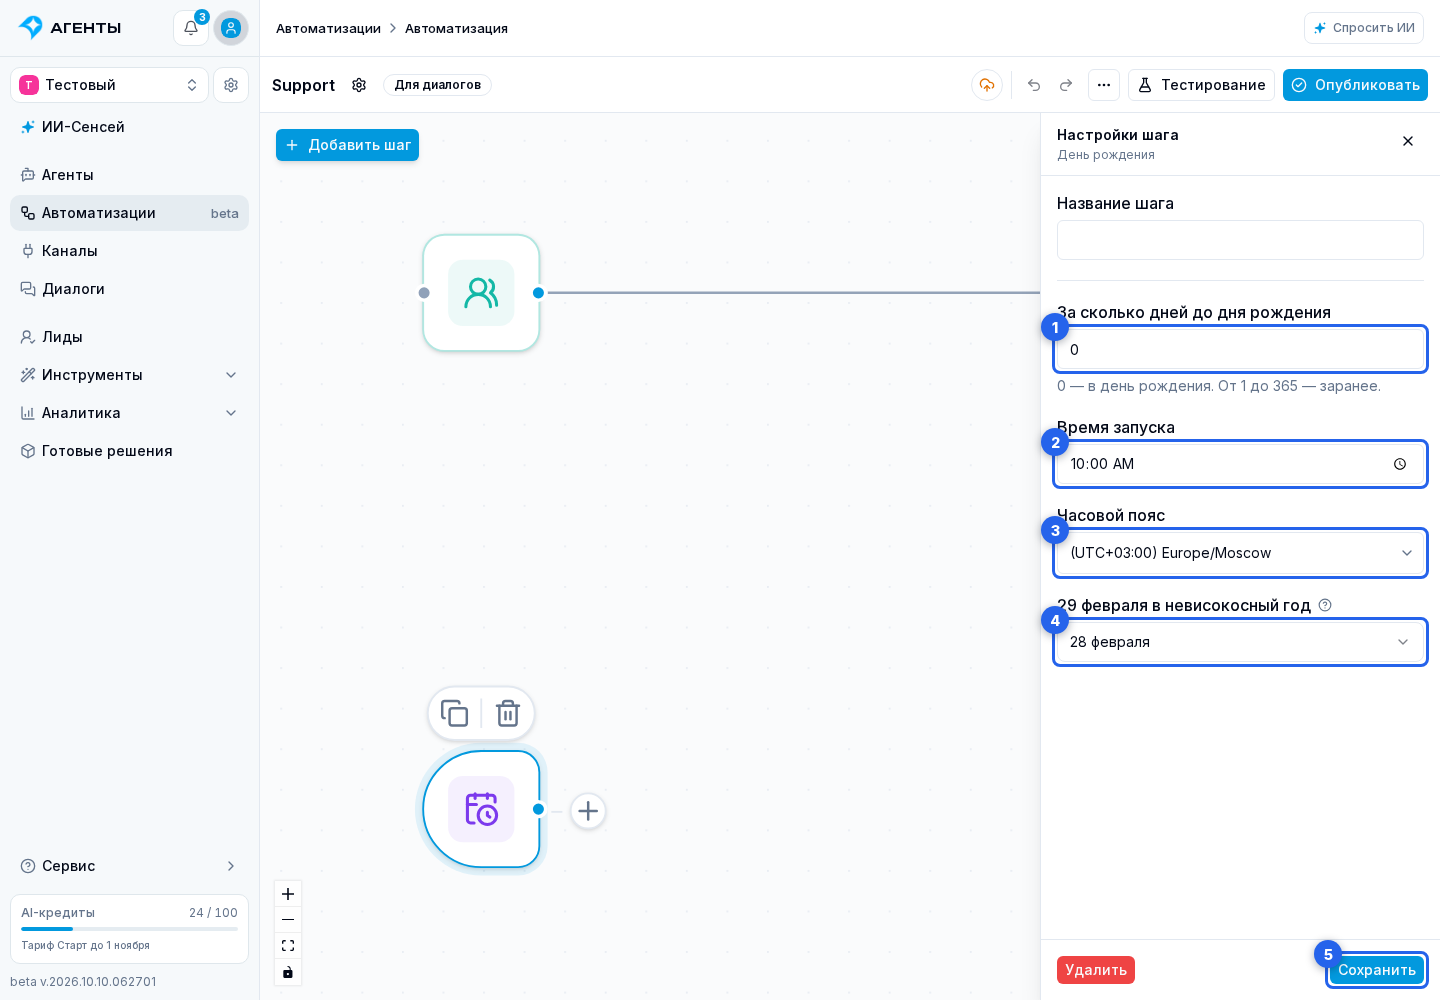Open the Часовой пояс dropdown

pyautogui.click(x=1240, y=553)
